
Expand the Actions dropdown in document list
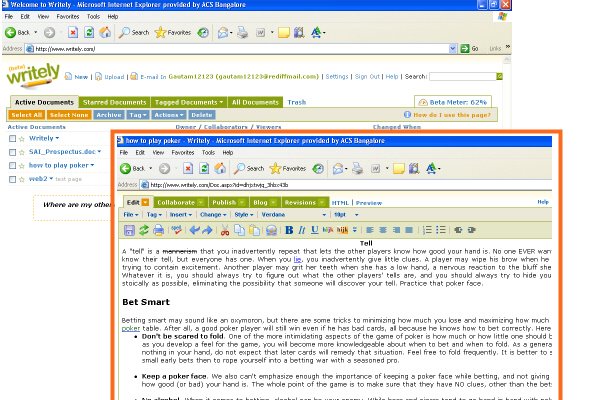point(168,115)
